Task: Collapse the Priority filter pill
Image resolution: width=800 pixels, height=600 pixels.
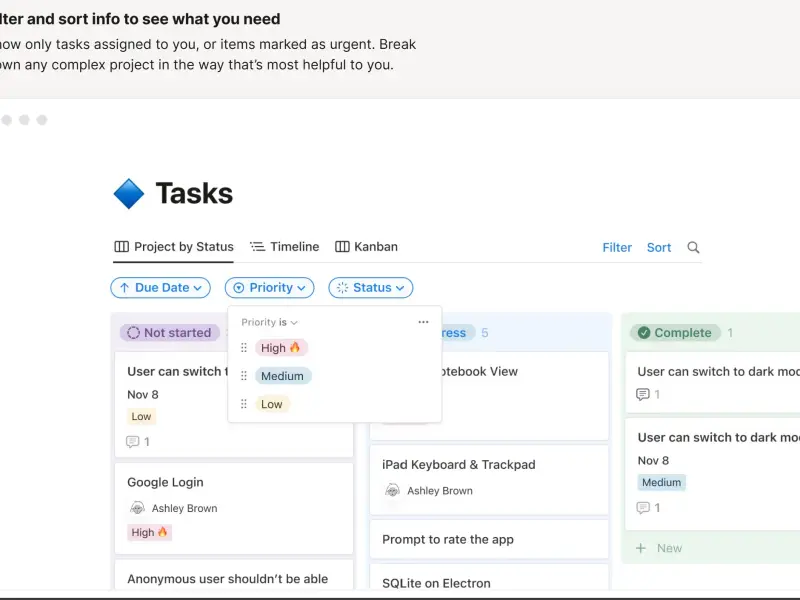Action: [x=269, y=288]
